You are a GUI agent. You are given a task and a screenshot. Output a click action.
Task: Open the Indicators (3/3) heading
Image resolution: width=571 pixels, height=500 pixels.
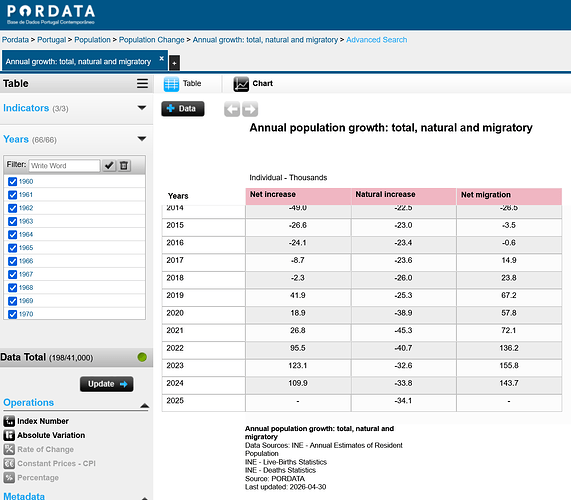tap(36, 108)
